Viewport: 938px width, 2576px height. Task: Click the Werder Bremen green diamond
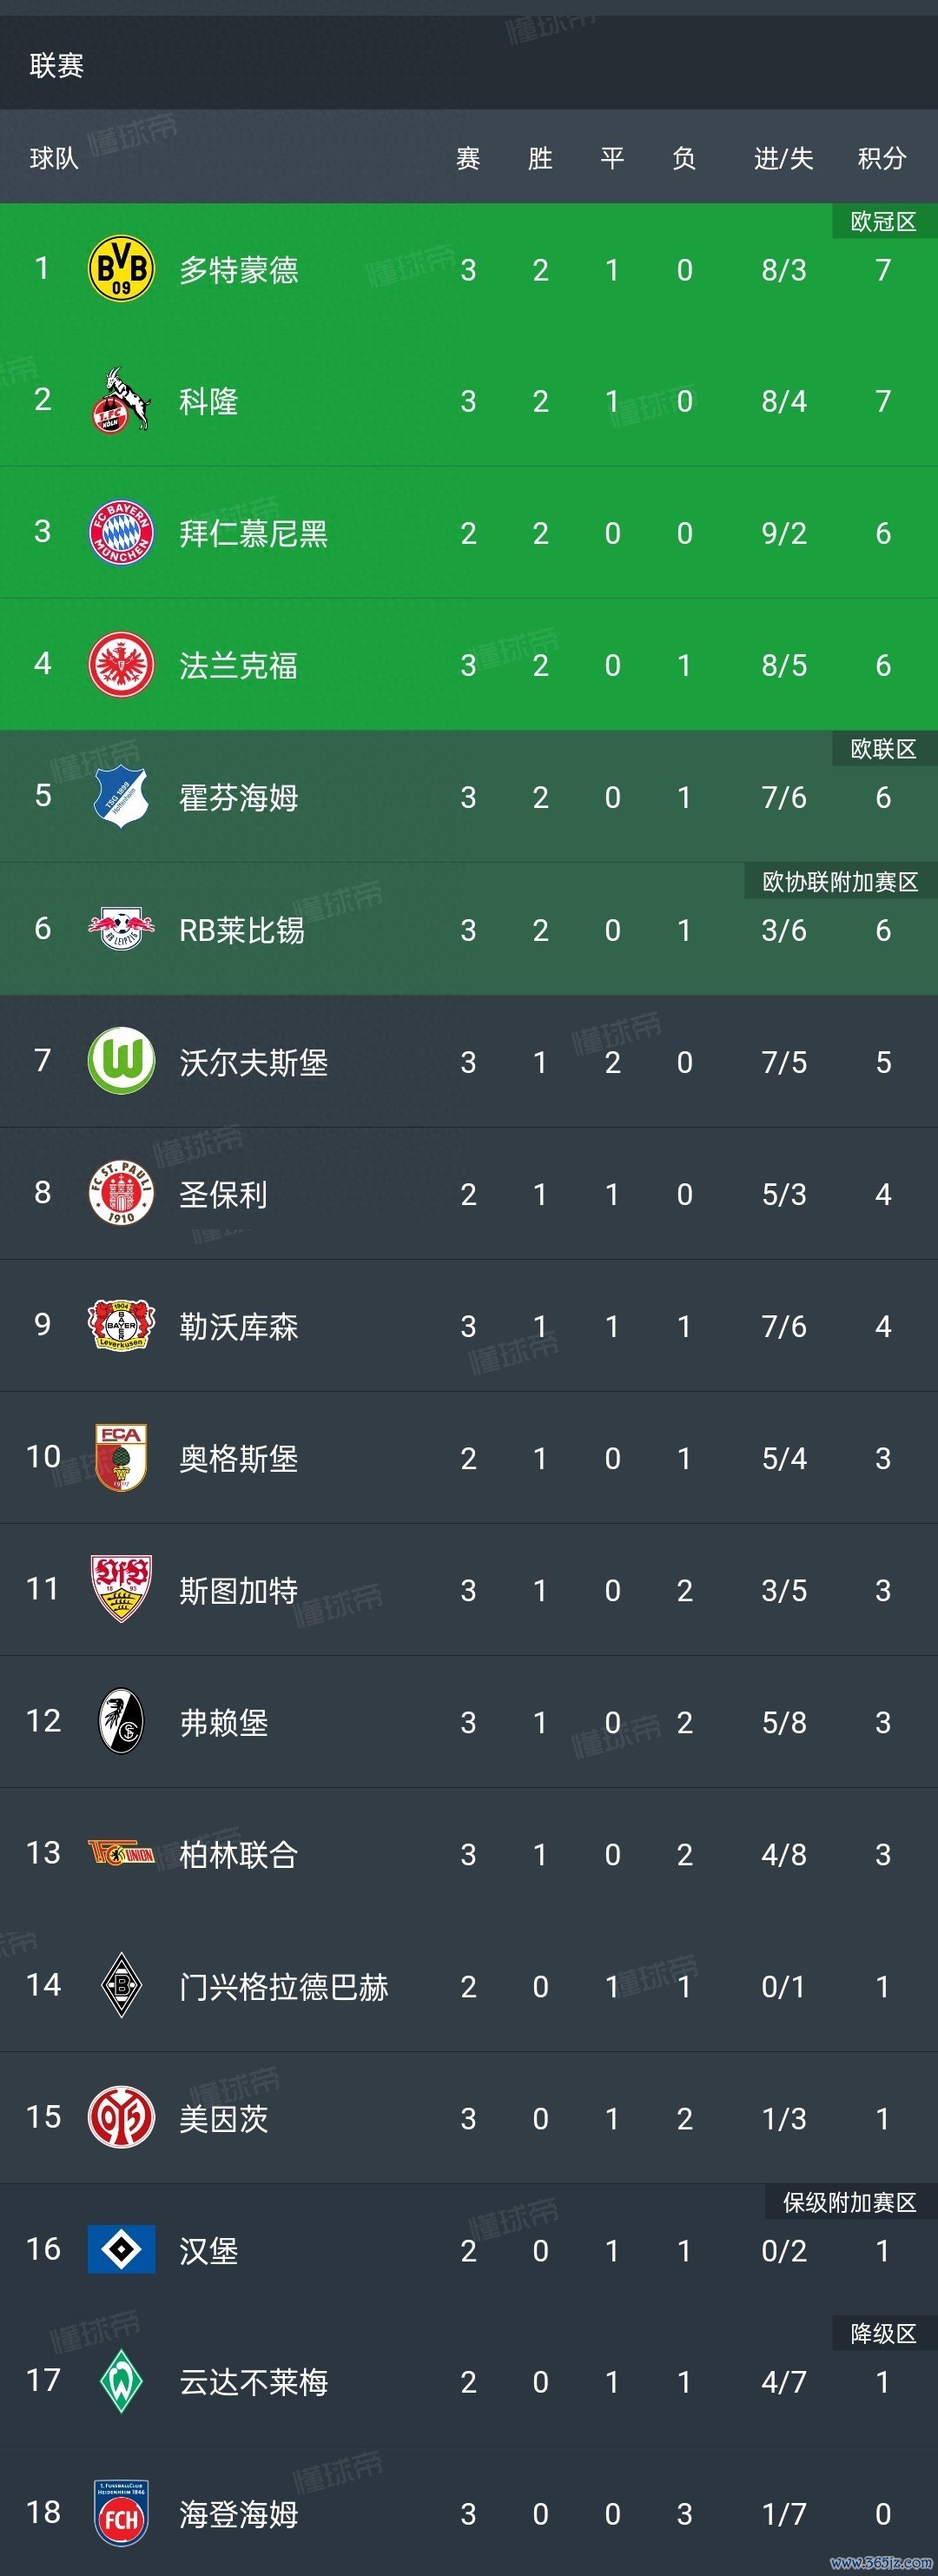pos(121,2381)
